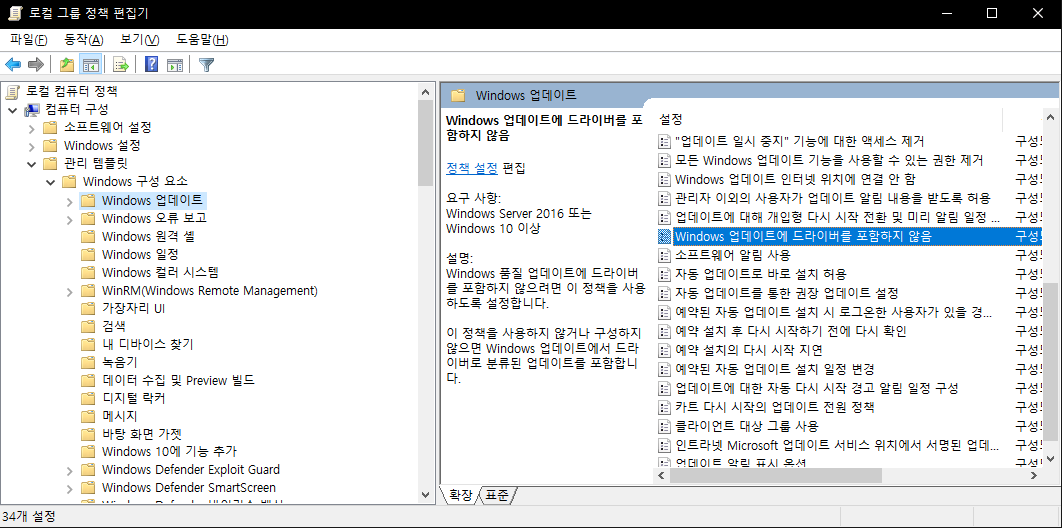Switch to the 확장 tab

click(x=461, y=496)
